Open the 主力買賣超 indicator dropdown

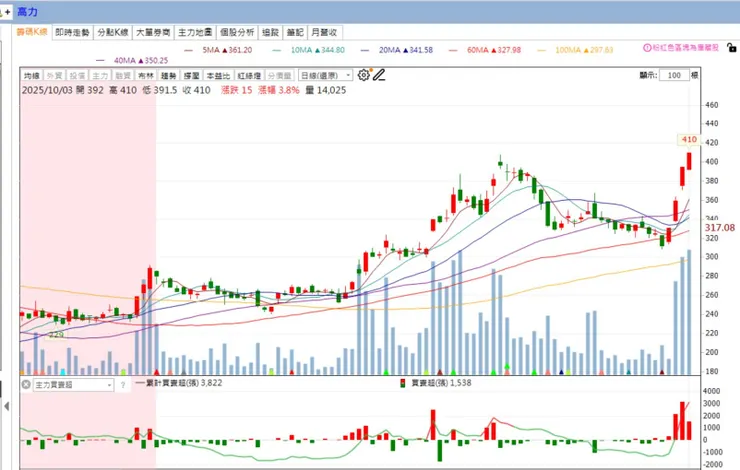[73, 385]
